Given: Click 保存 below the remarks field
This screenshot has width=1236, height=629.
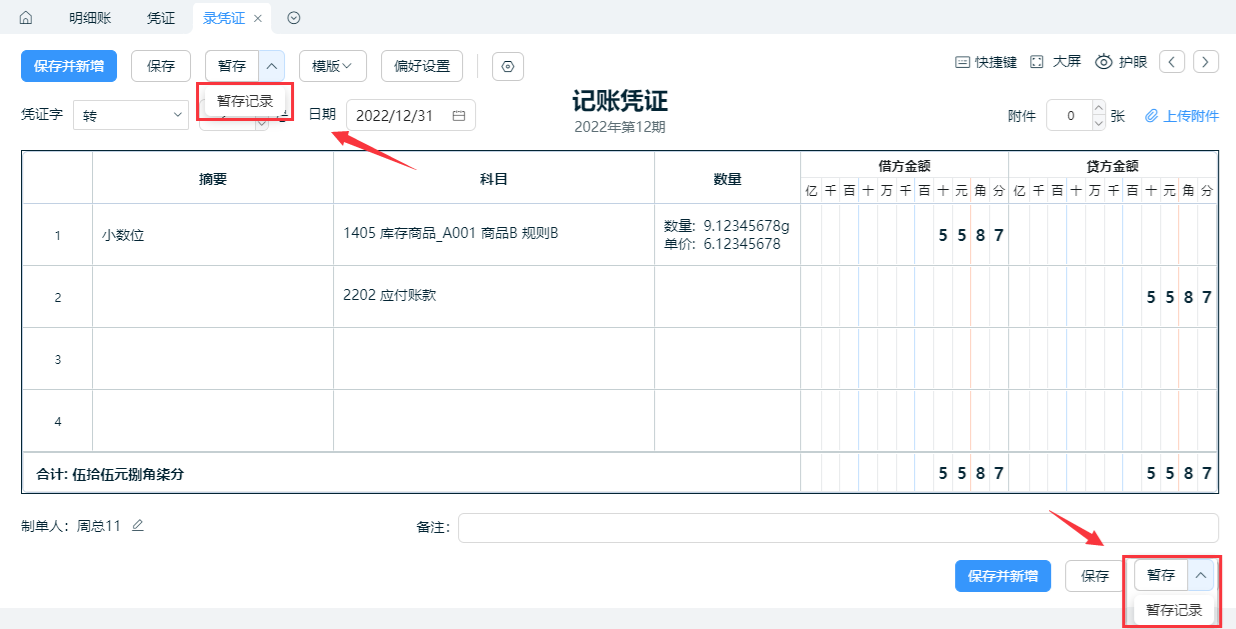Looking at the screenshot, I should point(1095,576).
